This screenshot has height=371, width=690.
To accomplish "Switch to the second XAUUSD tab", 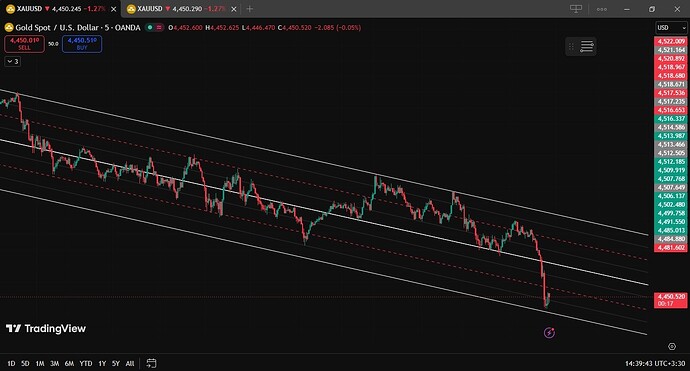I will coord(181,9).
